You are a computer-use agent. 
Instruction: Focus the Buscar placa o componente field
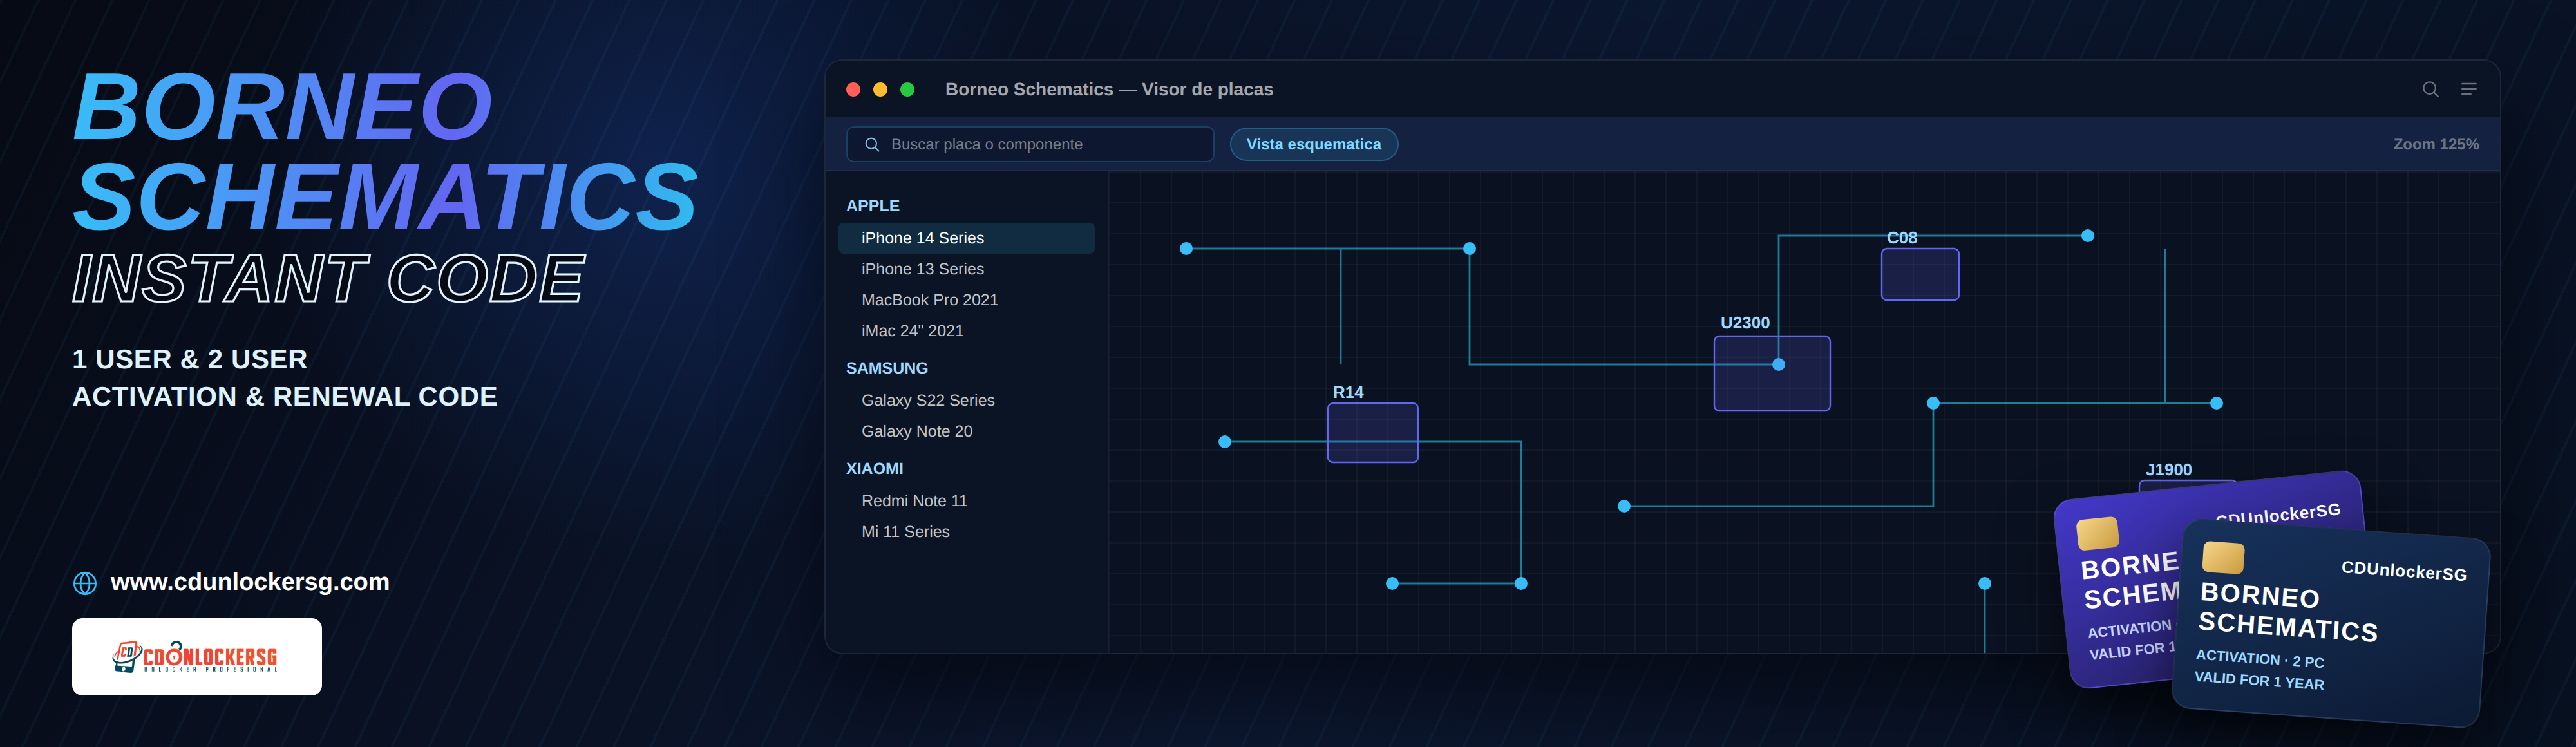click(x=1030, y=144)
